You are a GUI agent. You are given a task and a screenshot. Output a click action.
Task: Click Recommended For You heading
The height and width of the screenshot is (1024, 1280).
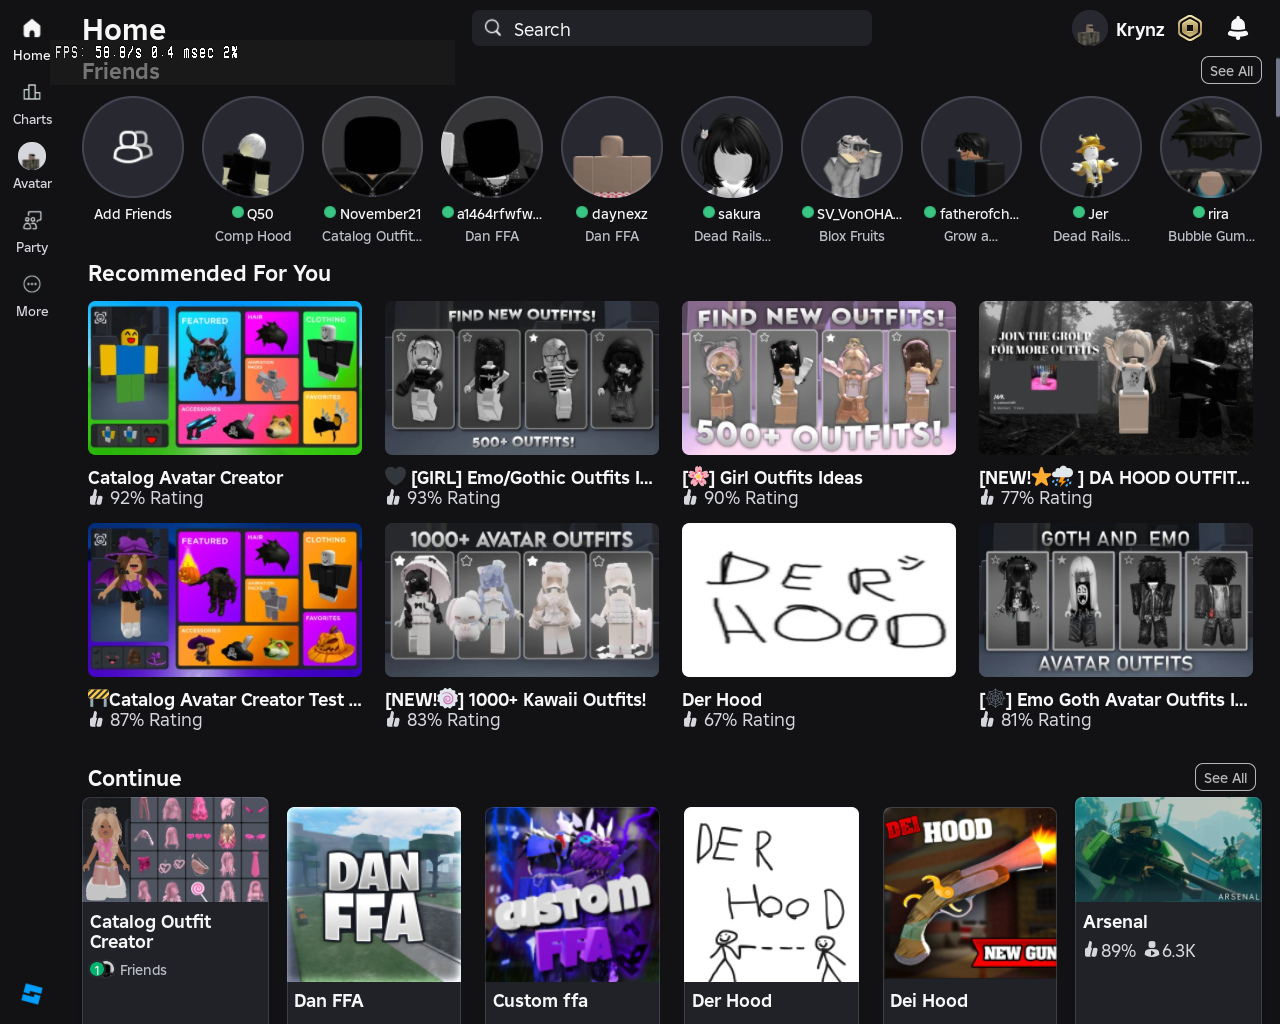(209, 273)
